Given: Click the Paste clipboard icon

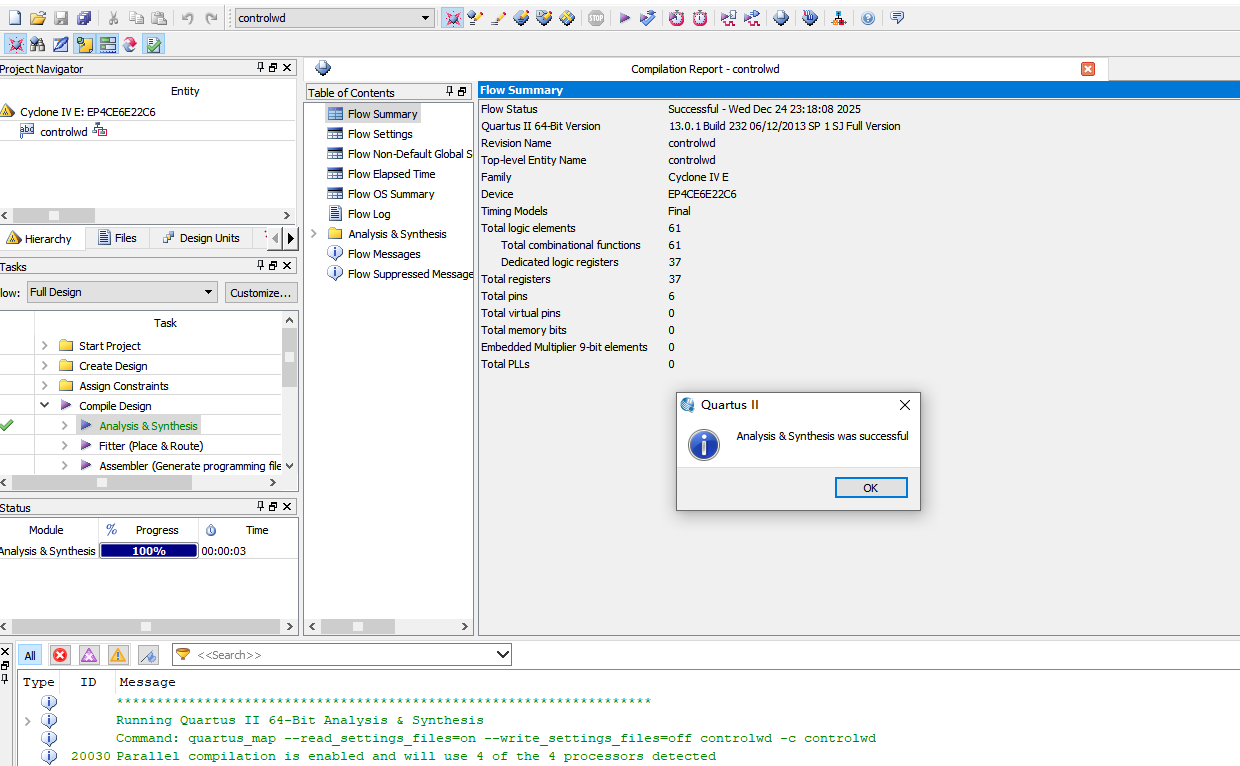Looking at the screenshot, I should point(158,18).
